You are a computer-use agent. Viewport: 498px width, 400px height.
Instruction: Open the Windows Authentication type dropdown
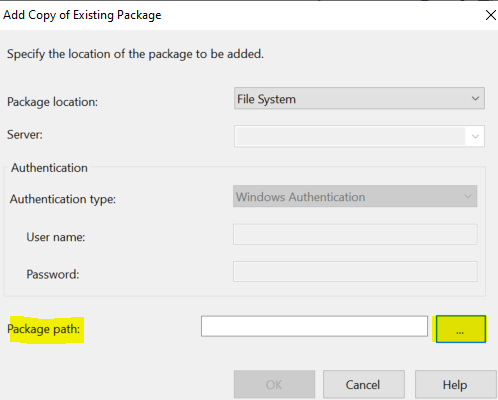pos(355,196)
